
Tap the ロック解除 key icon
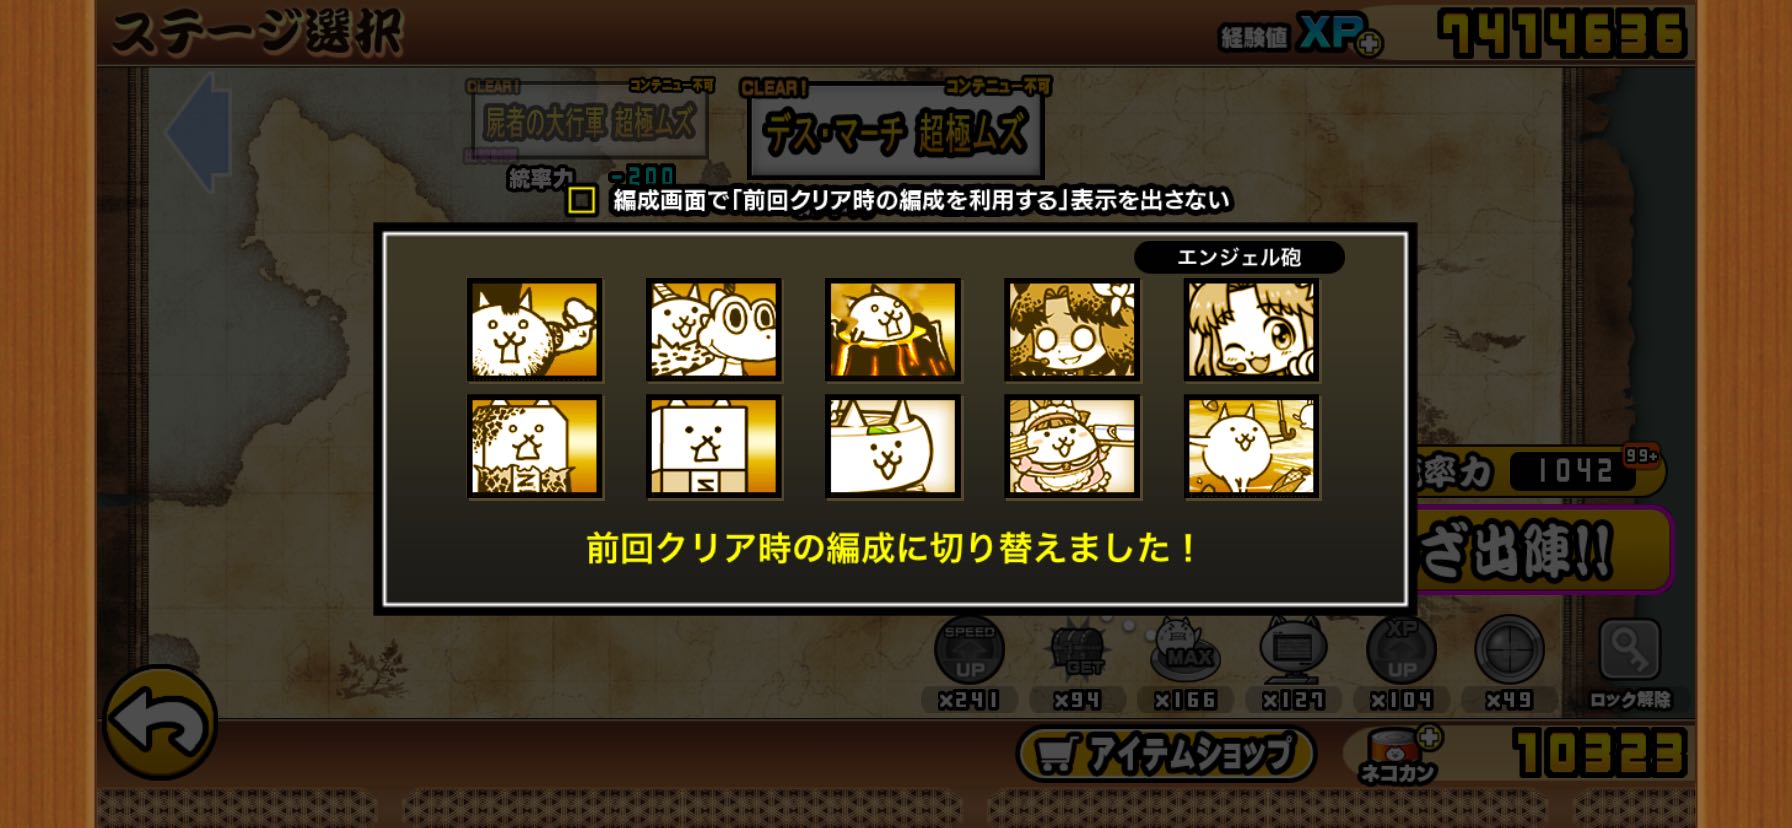point(1630,663)
